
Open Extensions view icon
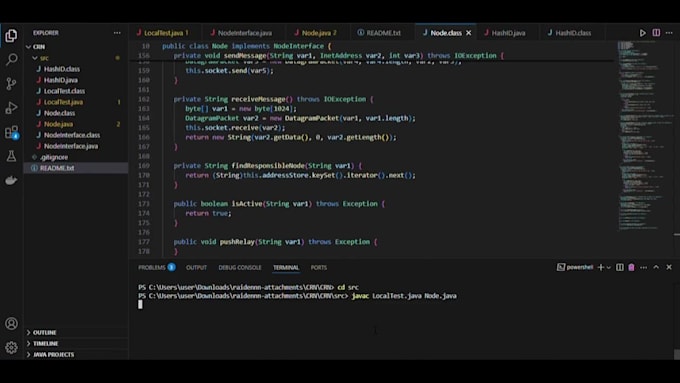click(11, 132)
